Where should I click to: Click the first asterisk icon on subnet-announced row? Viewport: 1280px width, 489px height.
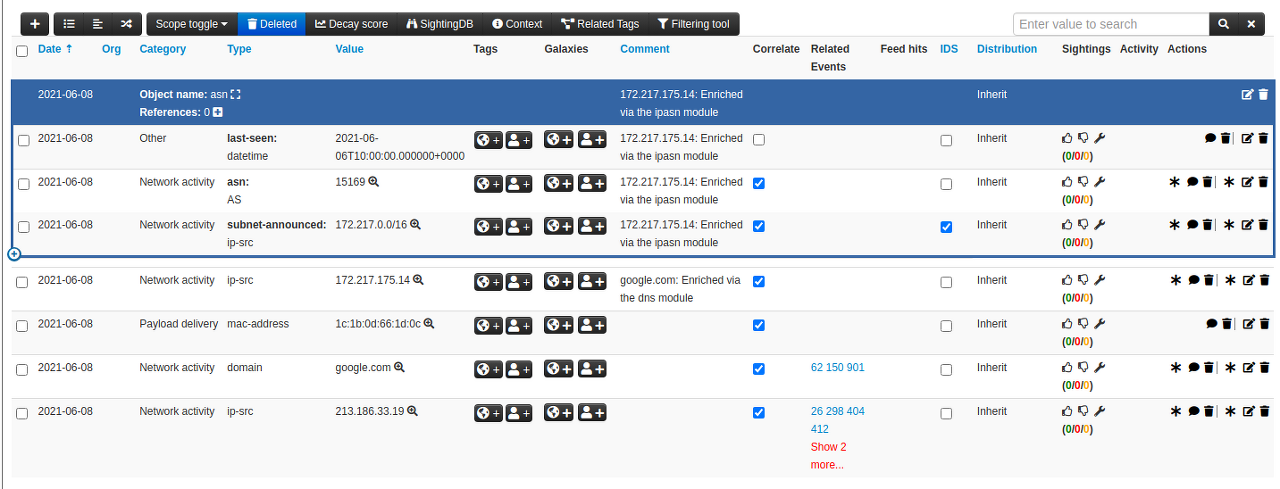pos(1175,225)
